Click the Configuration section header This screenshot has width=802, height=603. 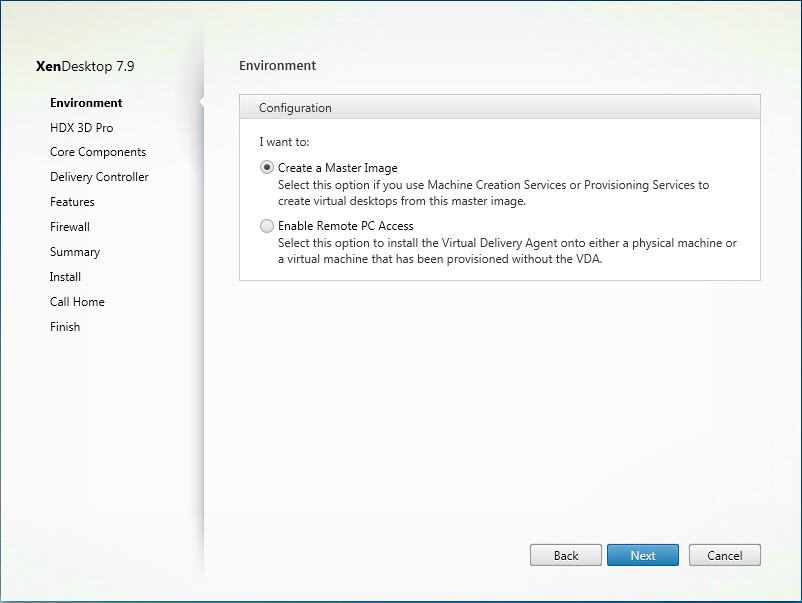(500, 107)
